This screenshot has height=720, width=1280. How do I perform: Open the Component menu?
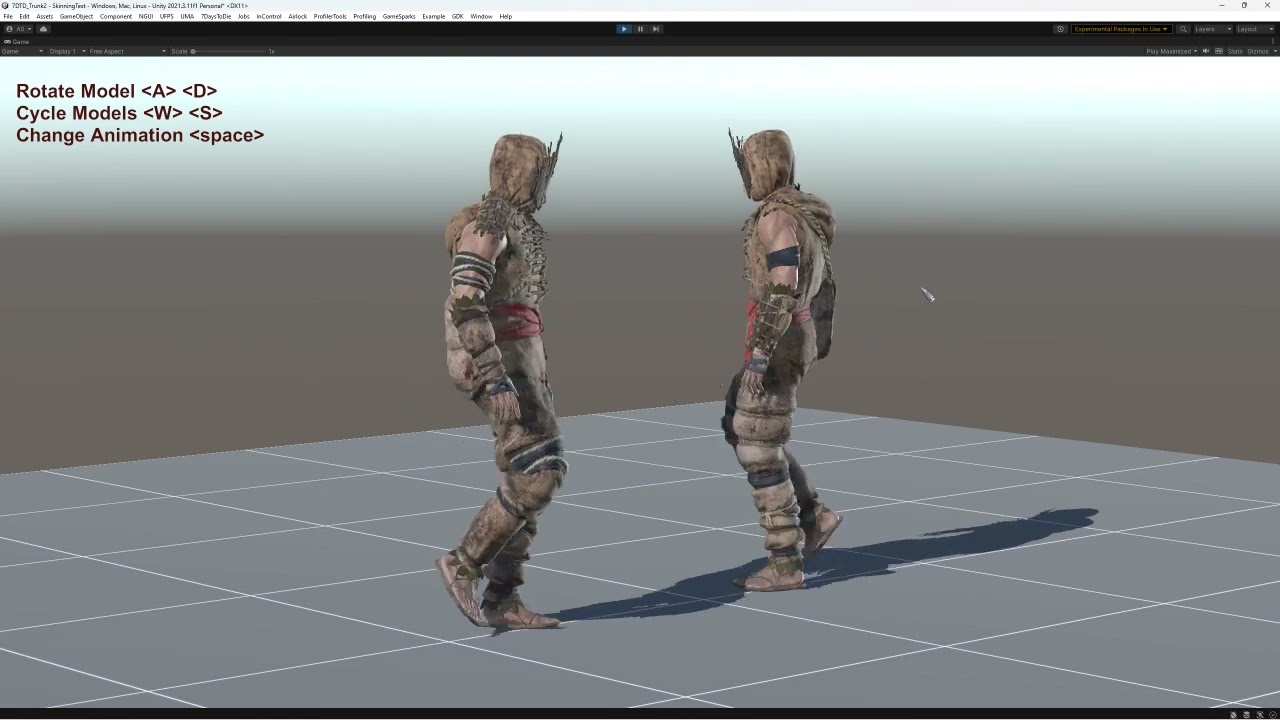[x=116, y=17]
